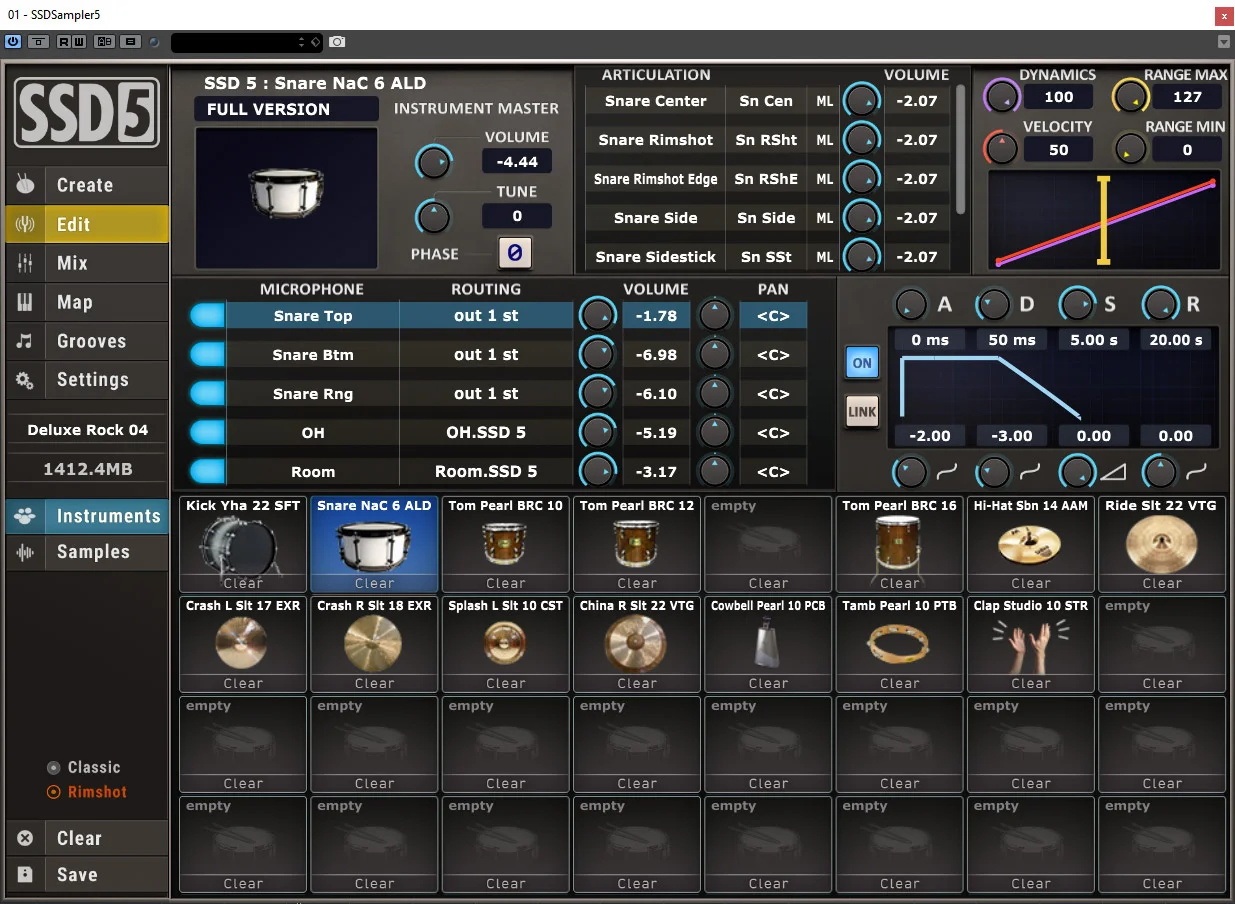Click the articulation list scrollbar
Viewport: 1235px width, 904px height.
[x=961, y=149]
